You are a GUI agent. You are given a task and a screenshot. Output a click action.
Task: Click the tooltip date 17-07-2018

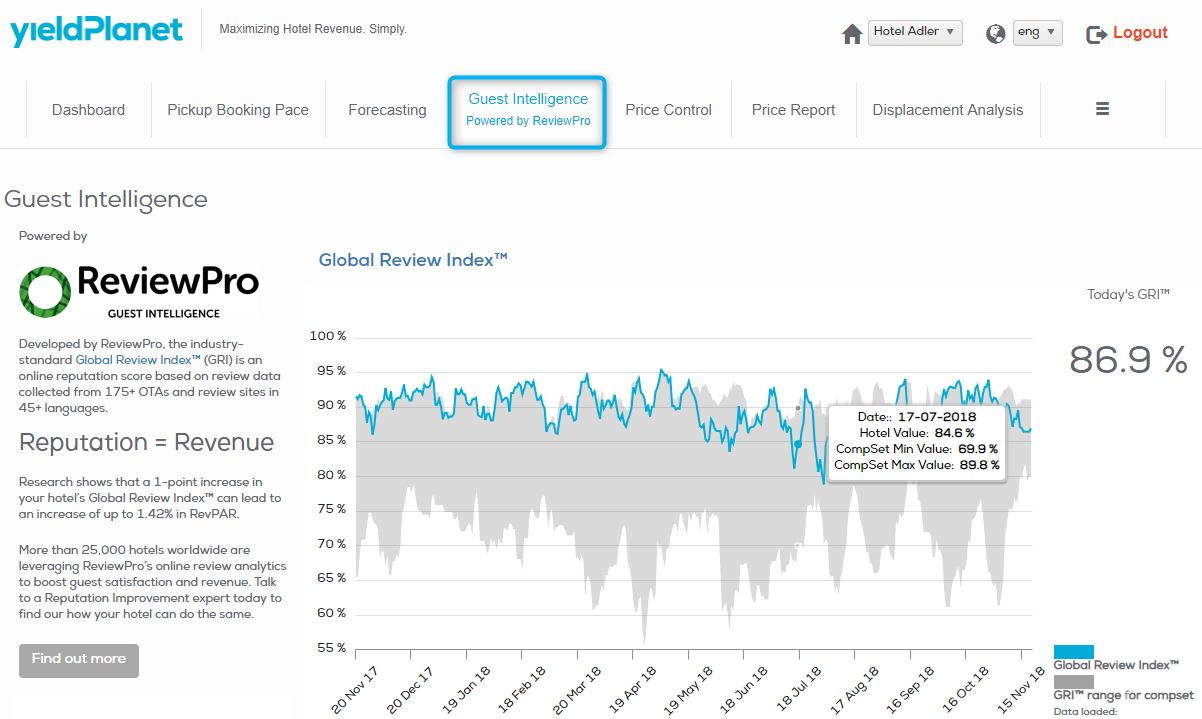936,417
